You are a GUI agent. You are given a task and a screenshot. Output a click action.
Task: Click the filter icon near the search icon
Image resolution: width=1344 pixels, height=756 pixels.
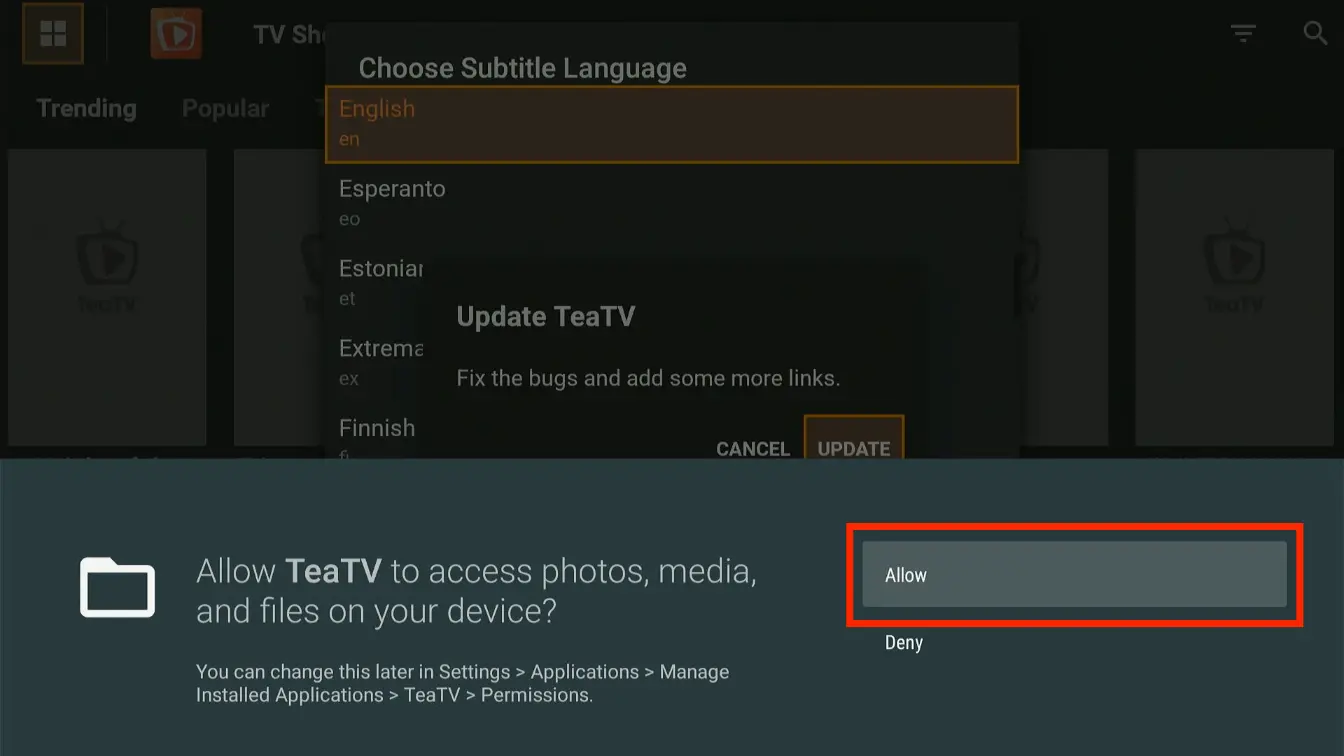point(1243,33)
